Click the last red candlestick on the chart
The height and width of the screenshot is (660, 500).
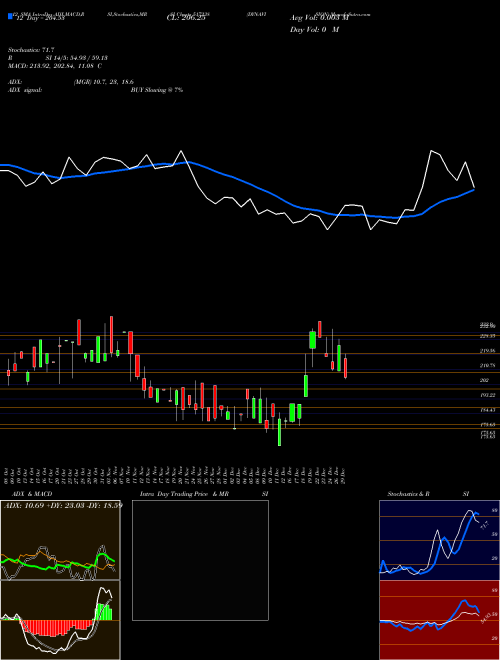[346, 368]
